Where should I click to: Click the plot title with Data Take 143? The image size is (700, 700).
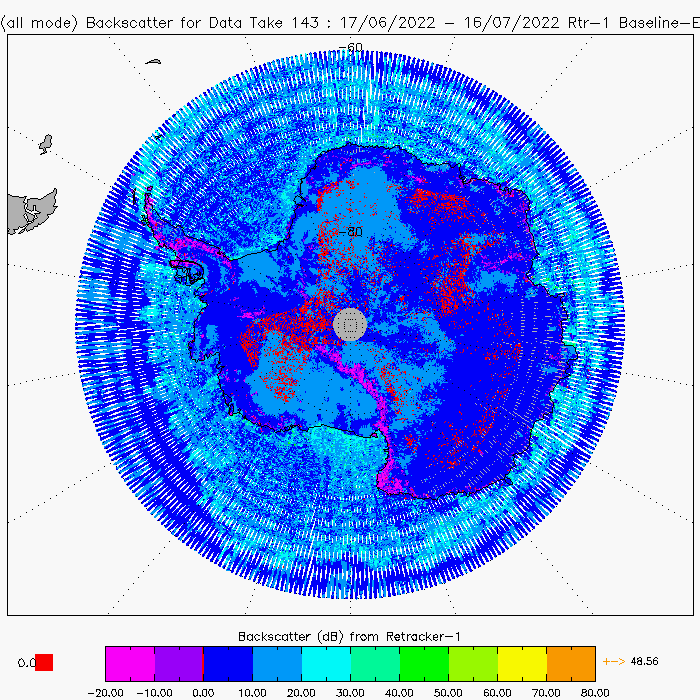[x=350, y=23]
